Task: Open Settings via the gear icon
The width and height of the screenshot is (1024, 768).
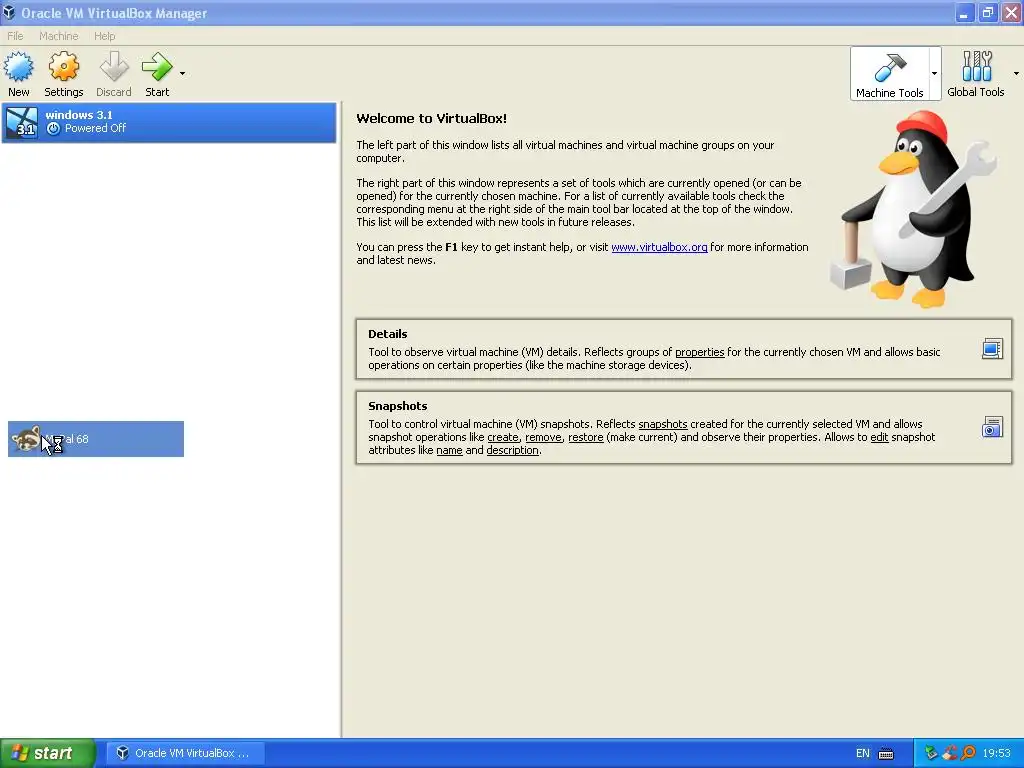Action: pos(63,67)
